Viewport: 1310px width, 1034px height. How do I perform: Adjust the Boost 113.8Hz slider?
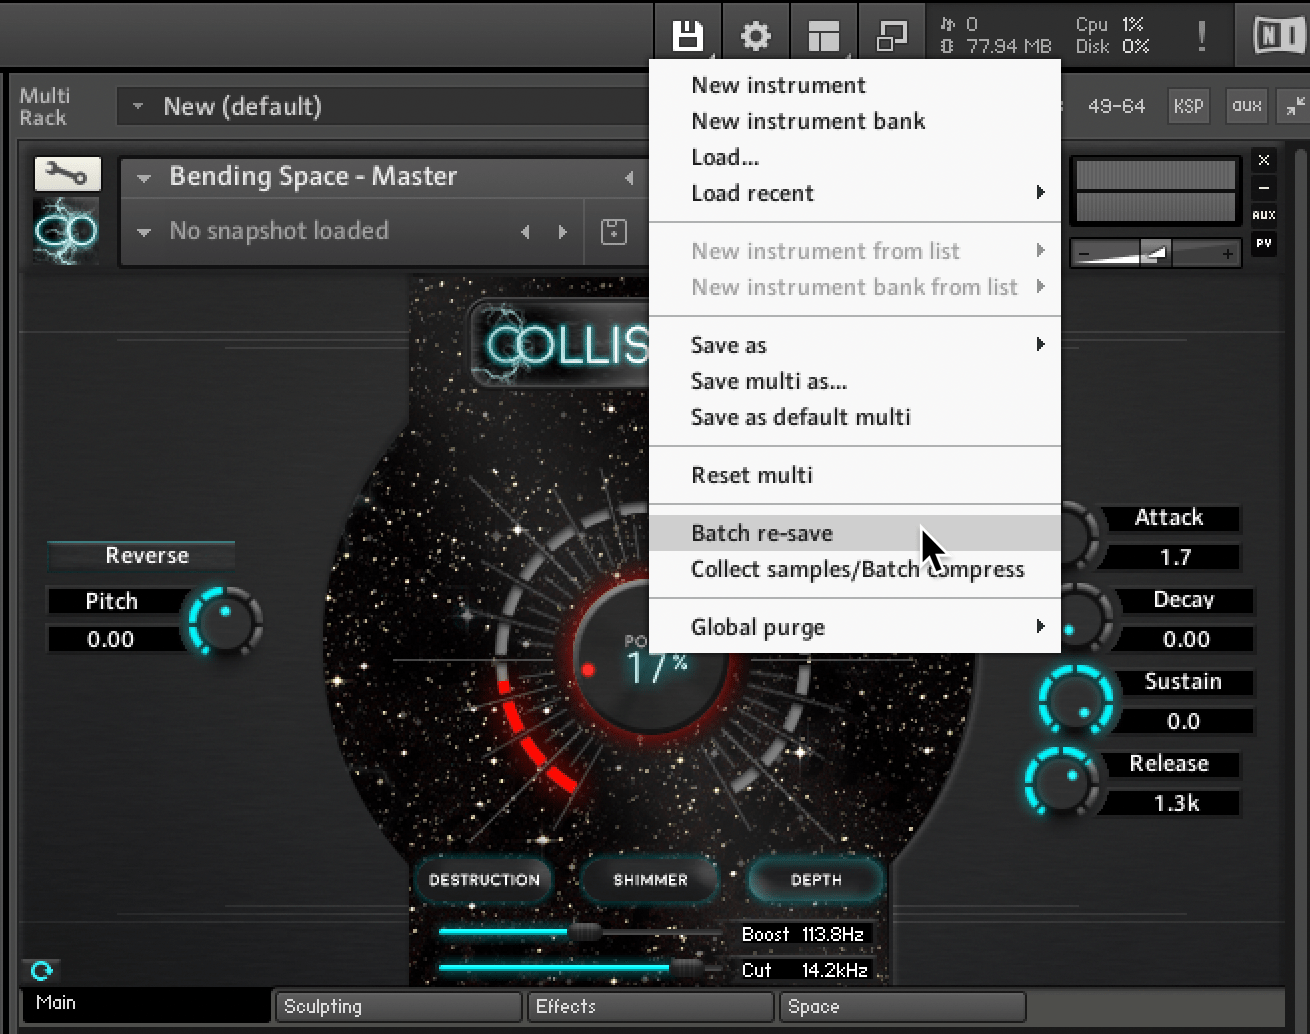coord(550,932)
